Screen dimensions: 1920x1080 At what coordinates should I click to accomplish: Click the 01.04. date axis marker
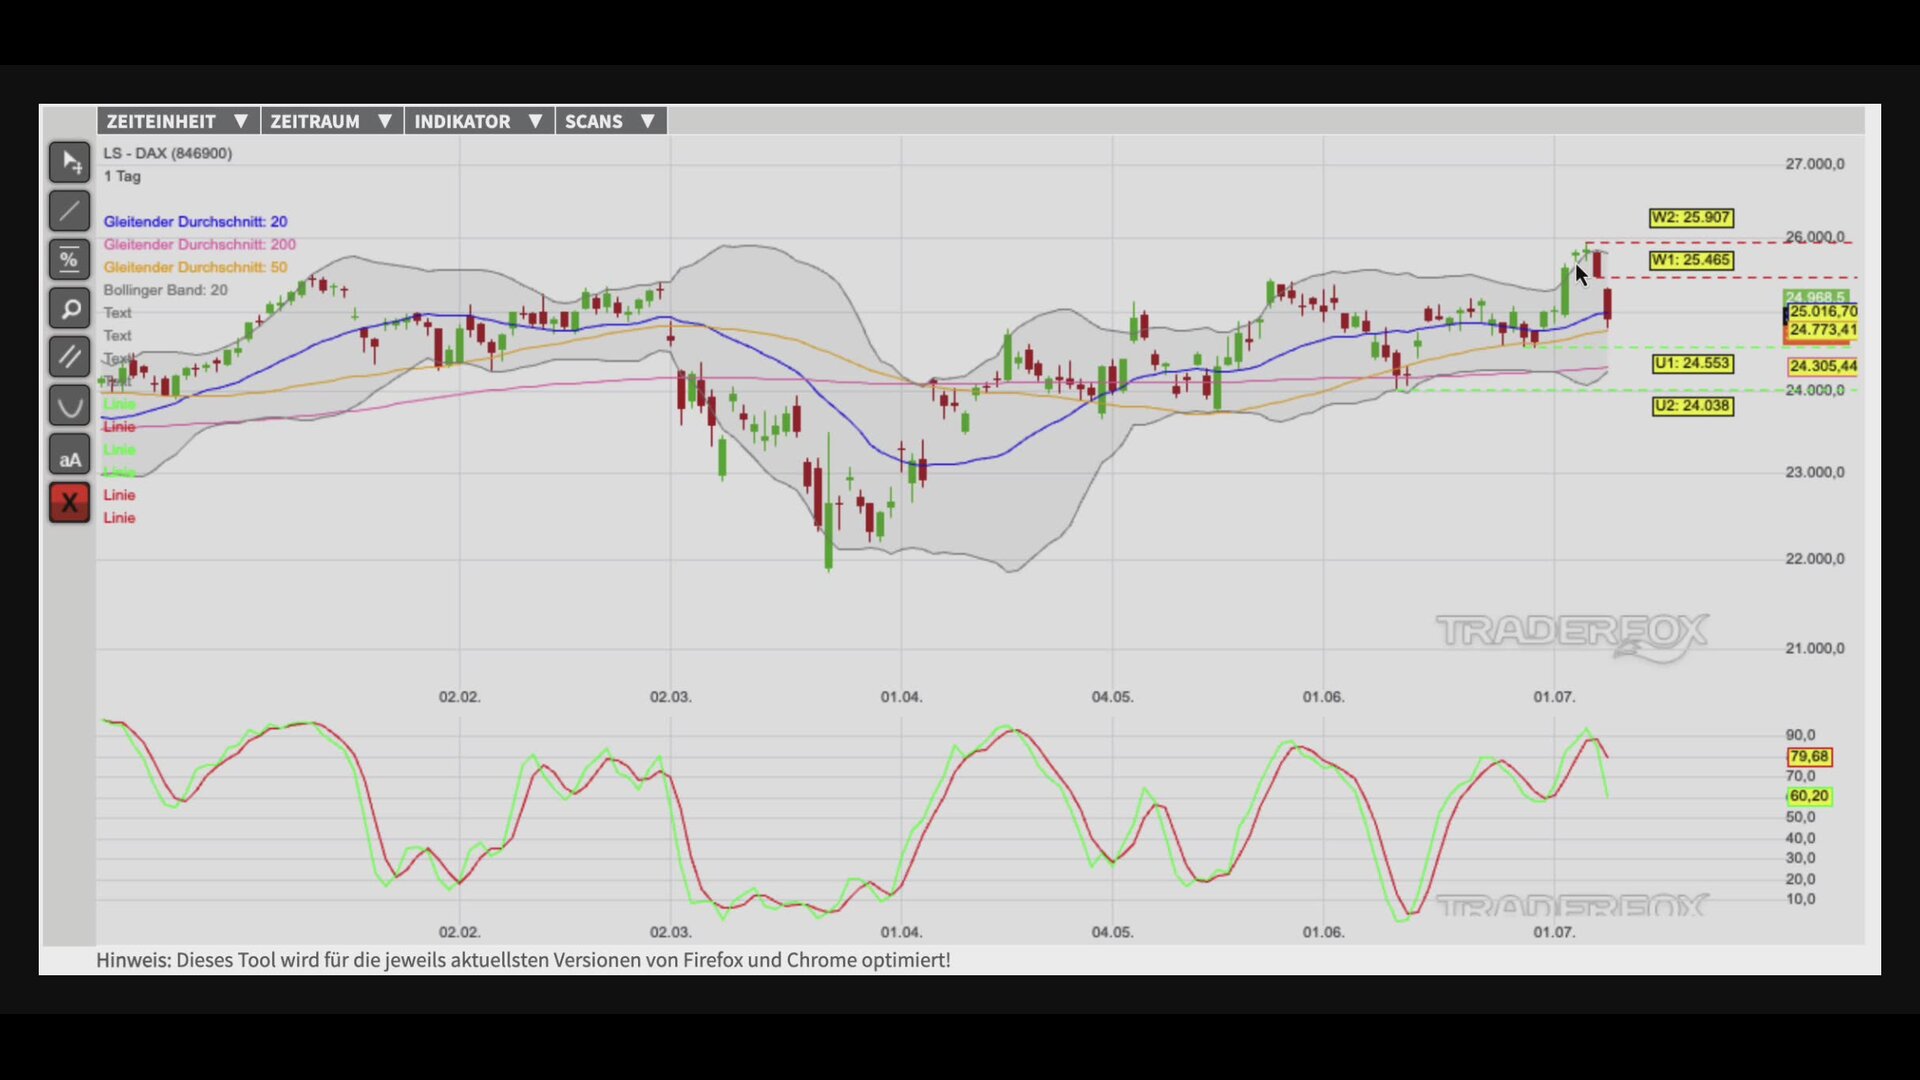coord(901,697)
